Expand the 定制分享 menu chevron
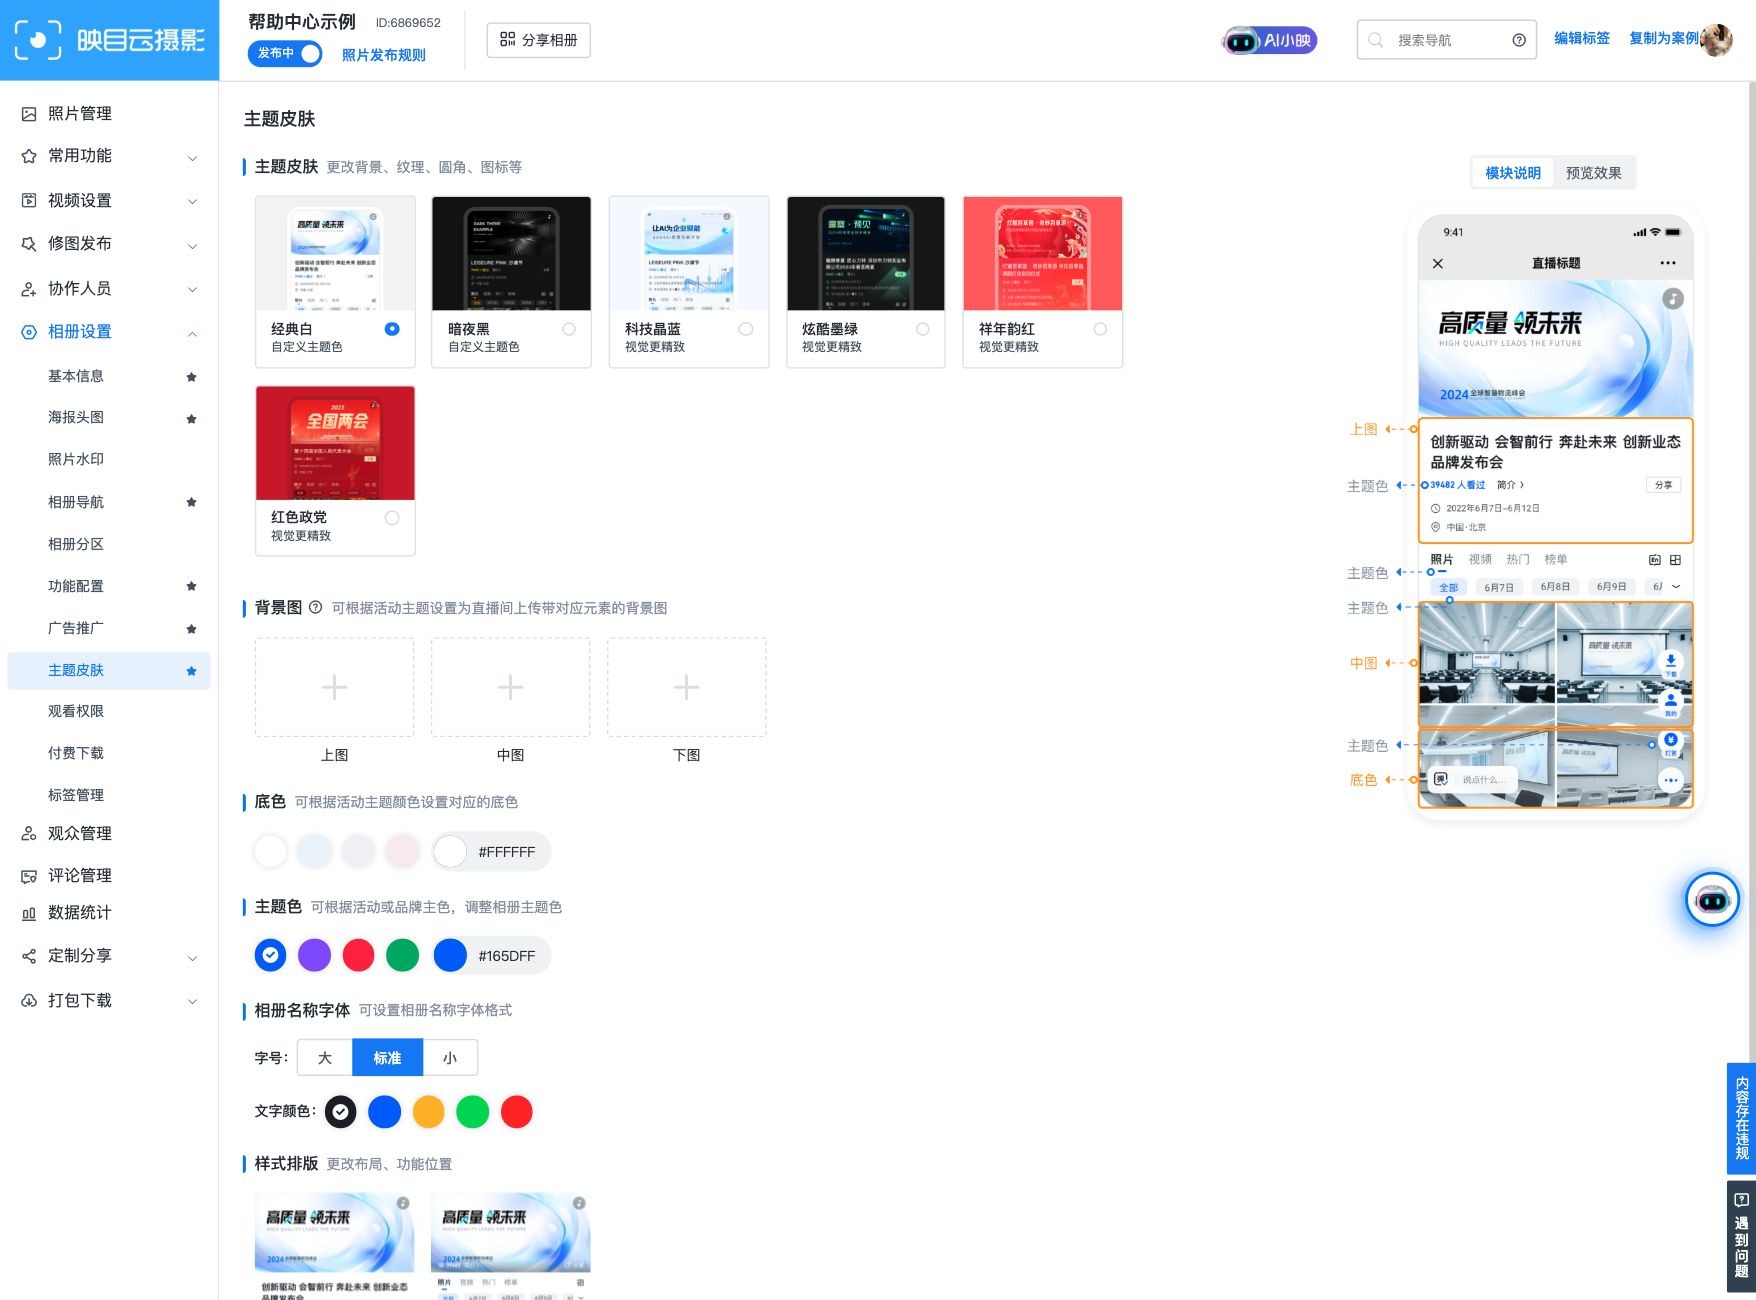The width and height of the screenshot is (1756, 1300). point(192,958)
